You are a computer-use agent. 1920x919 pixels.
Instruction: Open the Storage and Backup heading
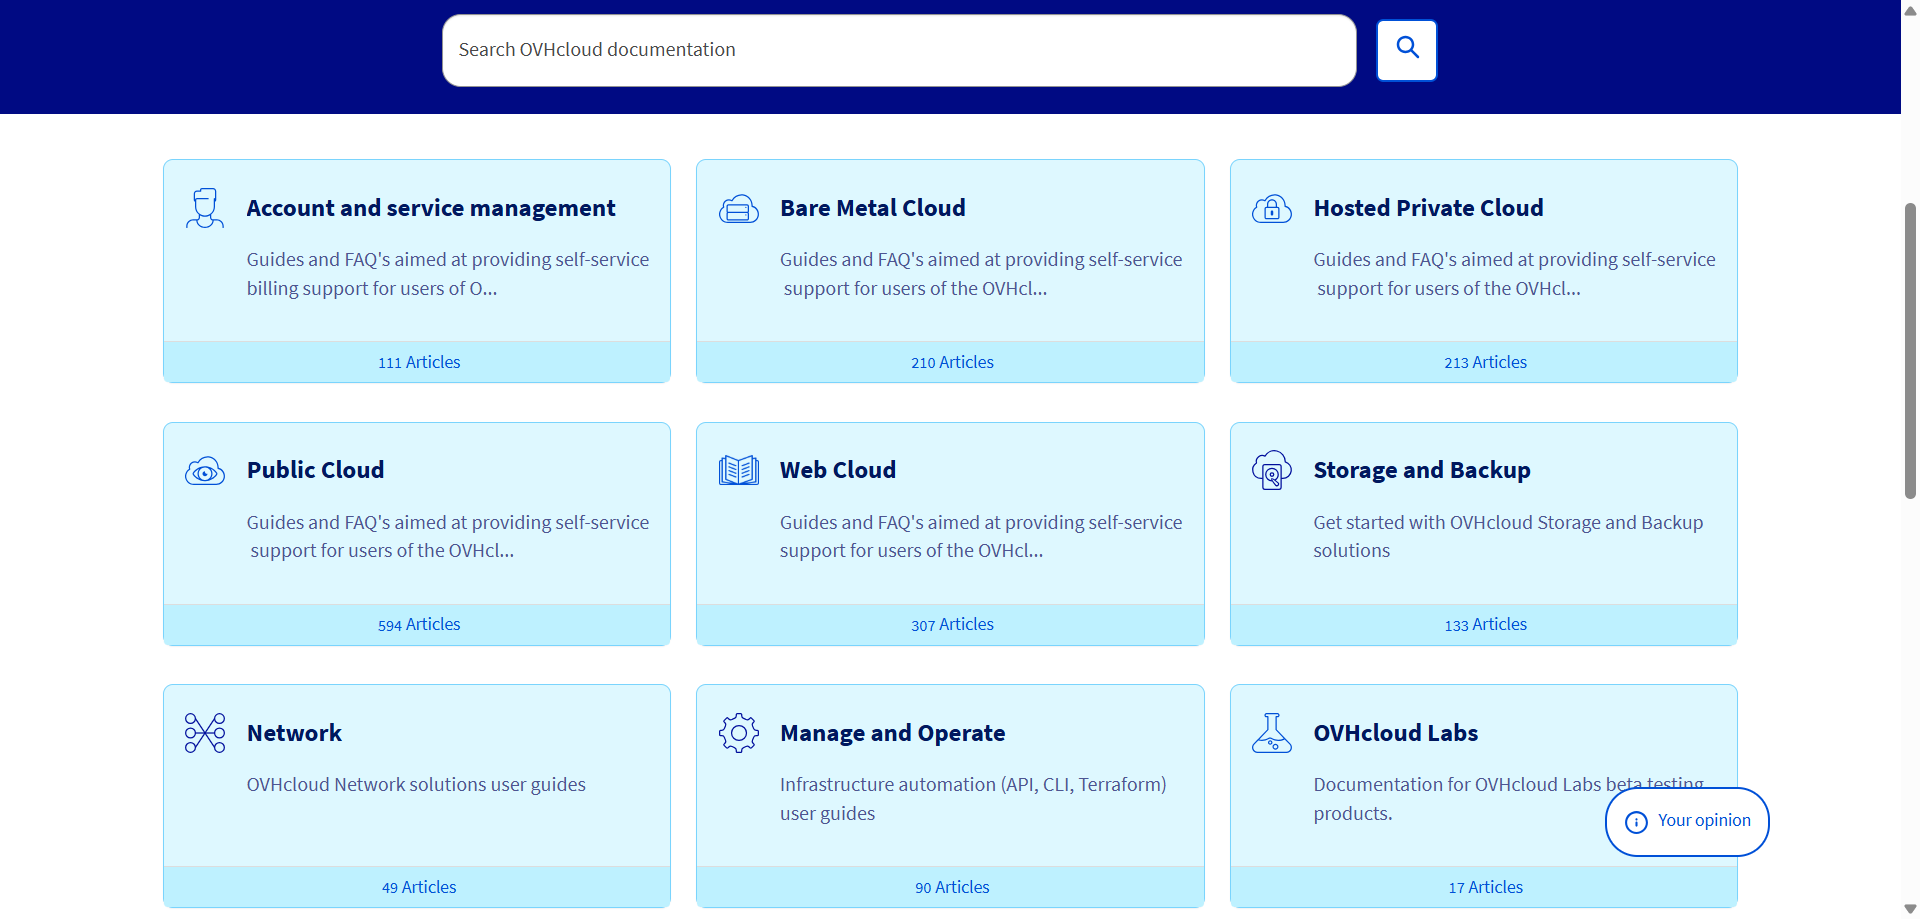tap(1422, 470)
